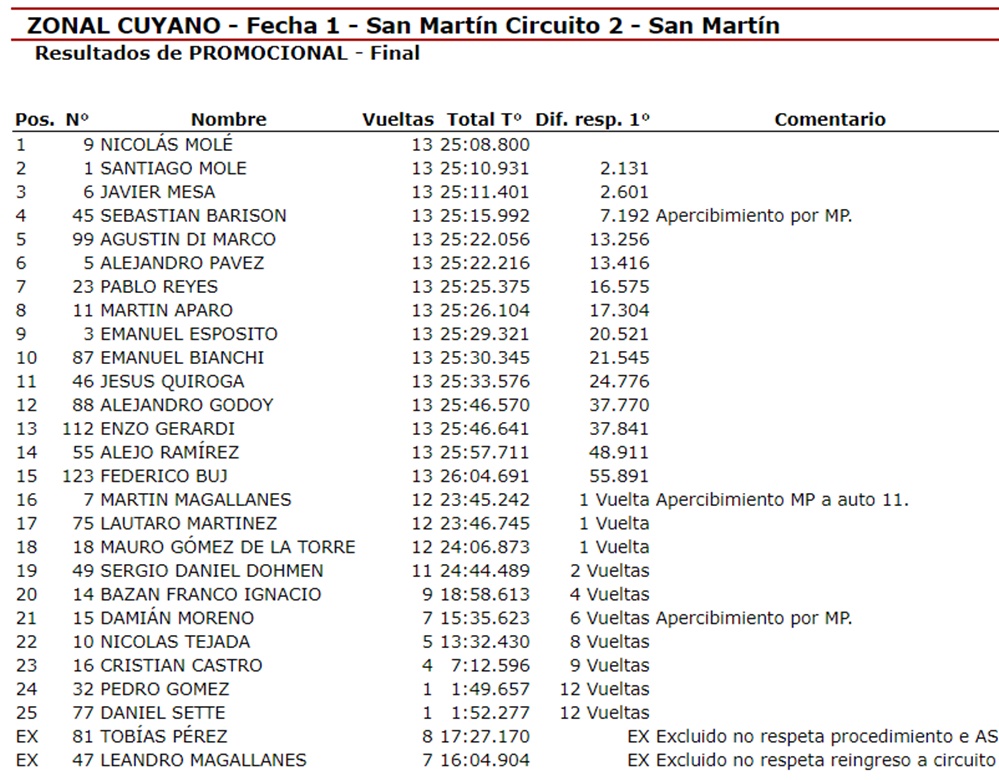Viewport: 999px width, 780px height.
Task: Click the Vueltas column header
Action: pos(398,120)
